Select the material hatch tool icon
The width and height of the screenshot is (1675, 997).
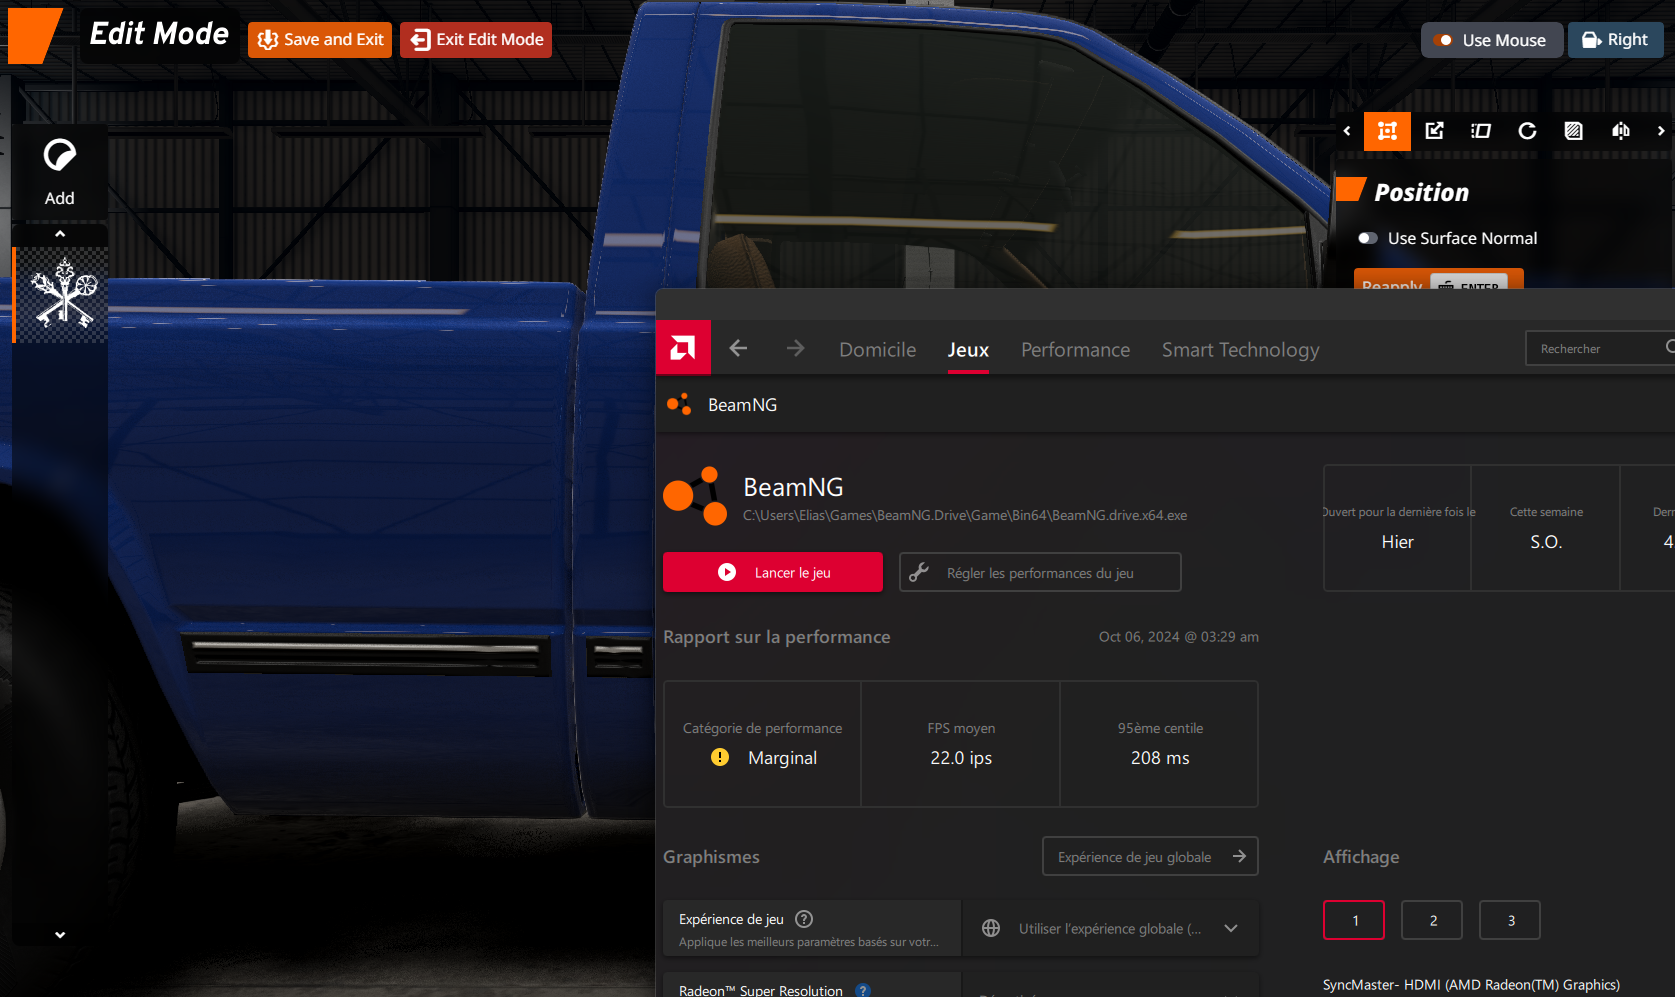point(1574,131)
